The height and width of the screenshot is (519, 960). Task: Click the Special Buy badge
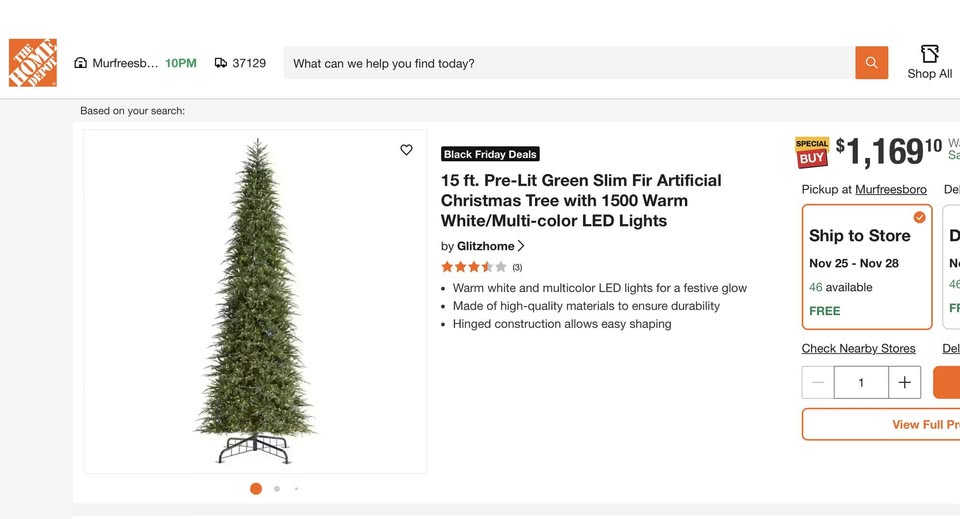(812, 152)
